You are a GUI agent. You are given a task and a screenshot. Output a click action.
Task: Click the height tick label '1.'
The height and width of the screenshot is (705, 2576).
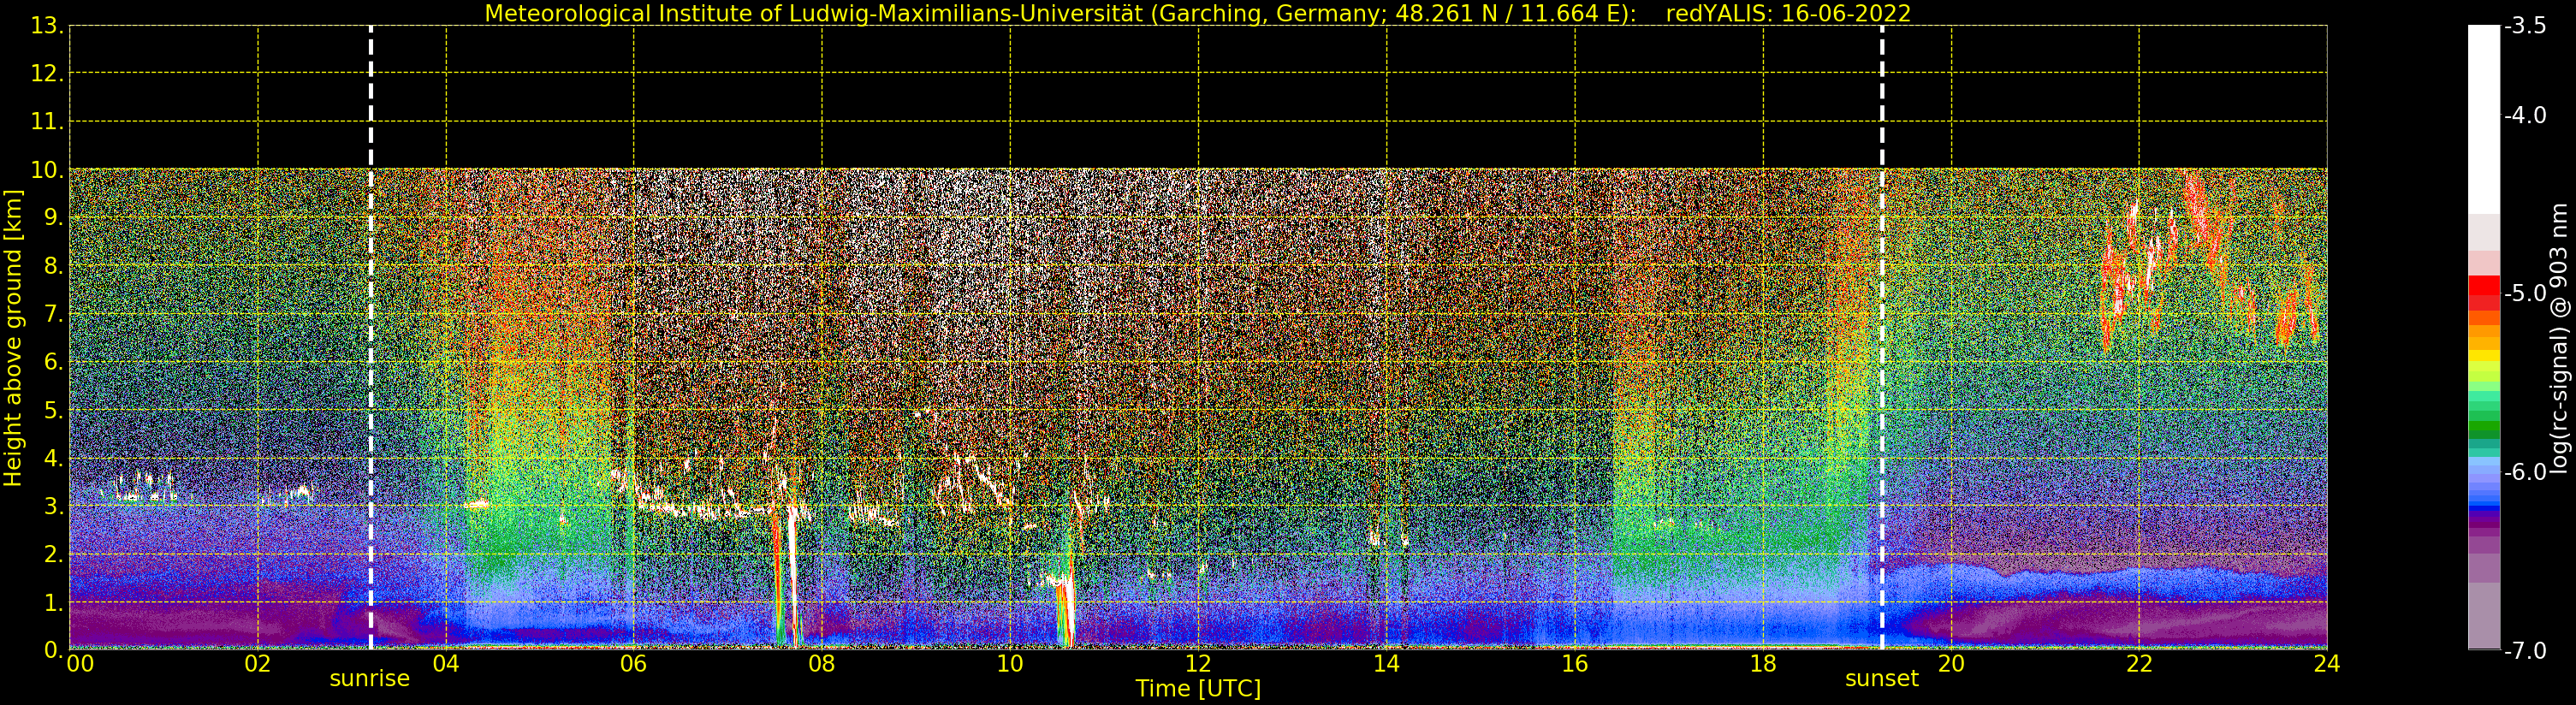coord(52,602)
